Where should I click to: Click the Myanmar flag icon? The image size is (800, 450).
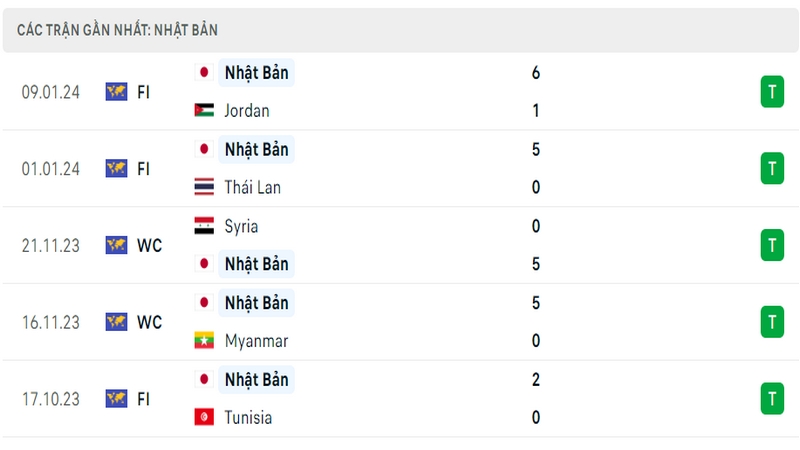pyautogui.click(x=204, y=340)
